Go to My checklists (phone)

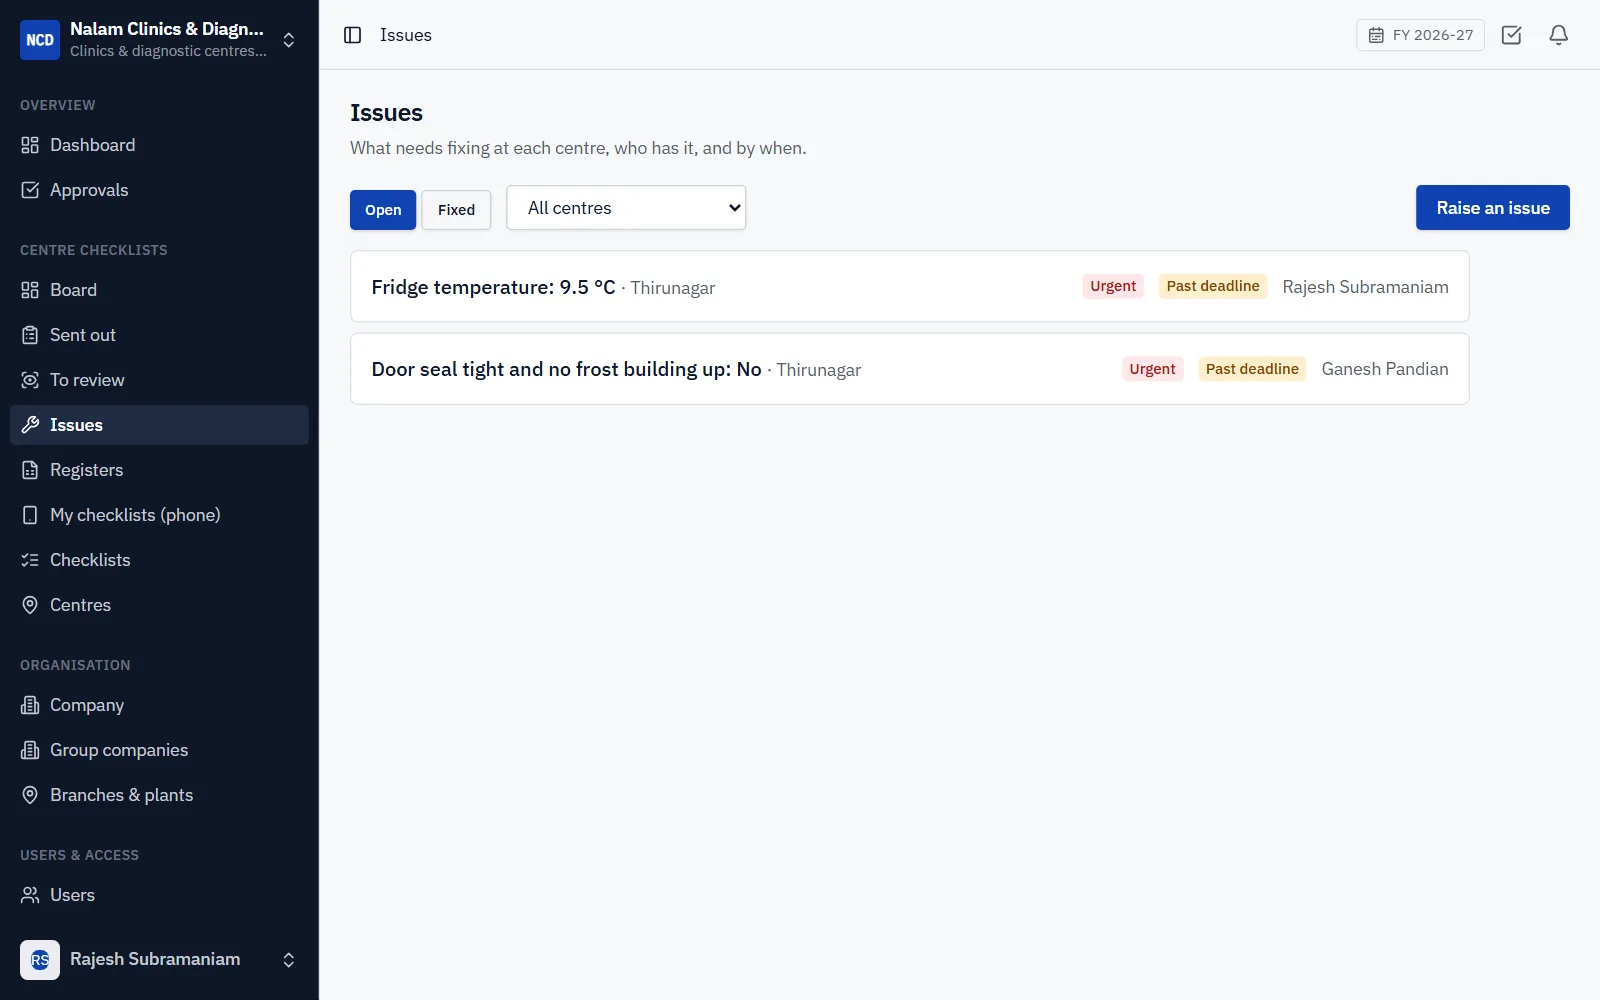(x=159, y=515)
